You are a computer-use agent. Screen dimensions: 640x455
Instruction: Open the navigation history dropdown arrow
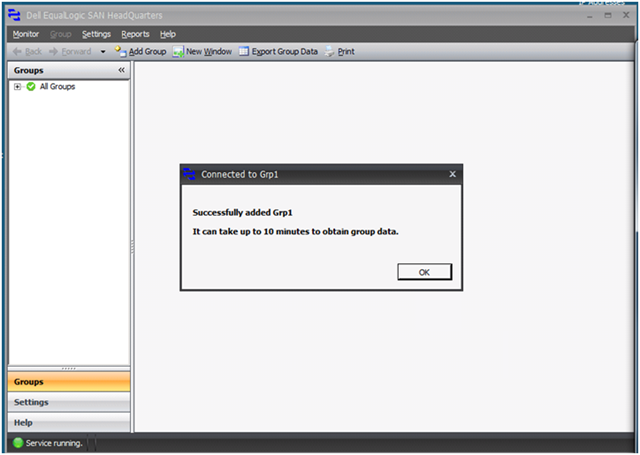tap(103, 51)
